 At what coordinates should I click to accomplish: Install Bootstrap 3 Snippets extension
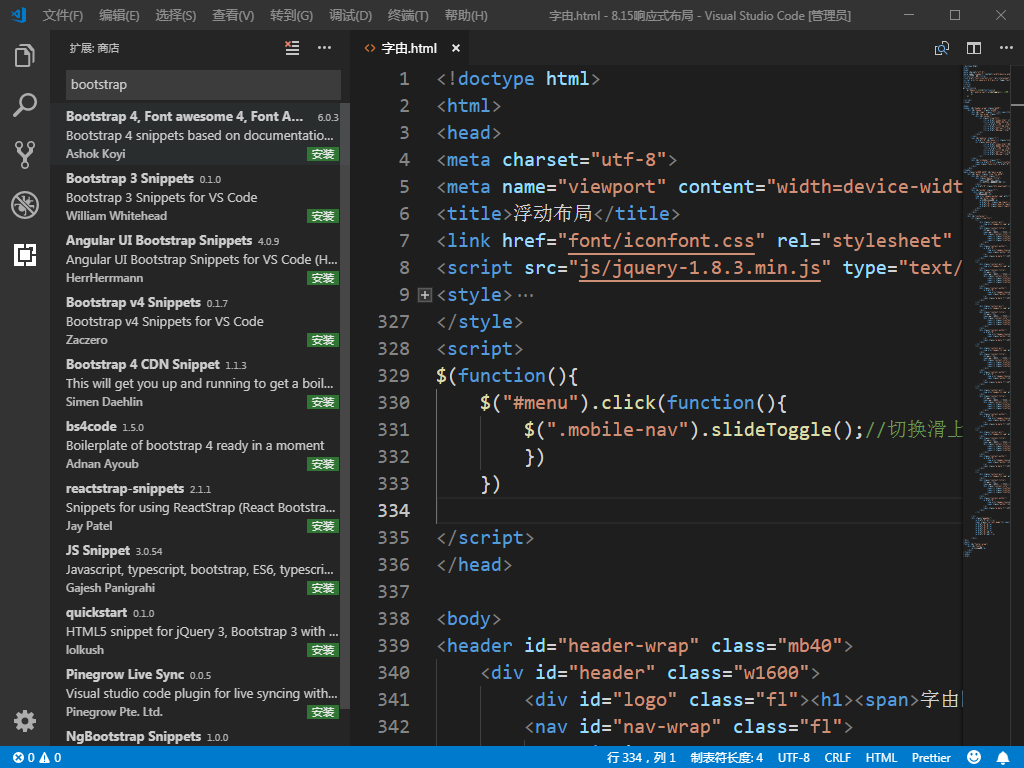[323, 216]
